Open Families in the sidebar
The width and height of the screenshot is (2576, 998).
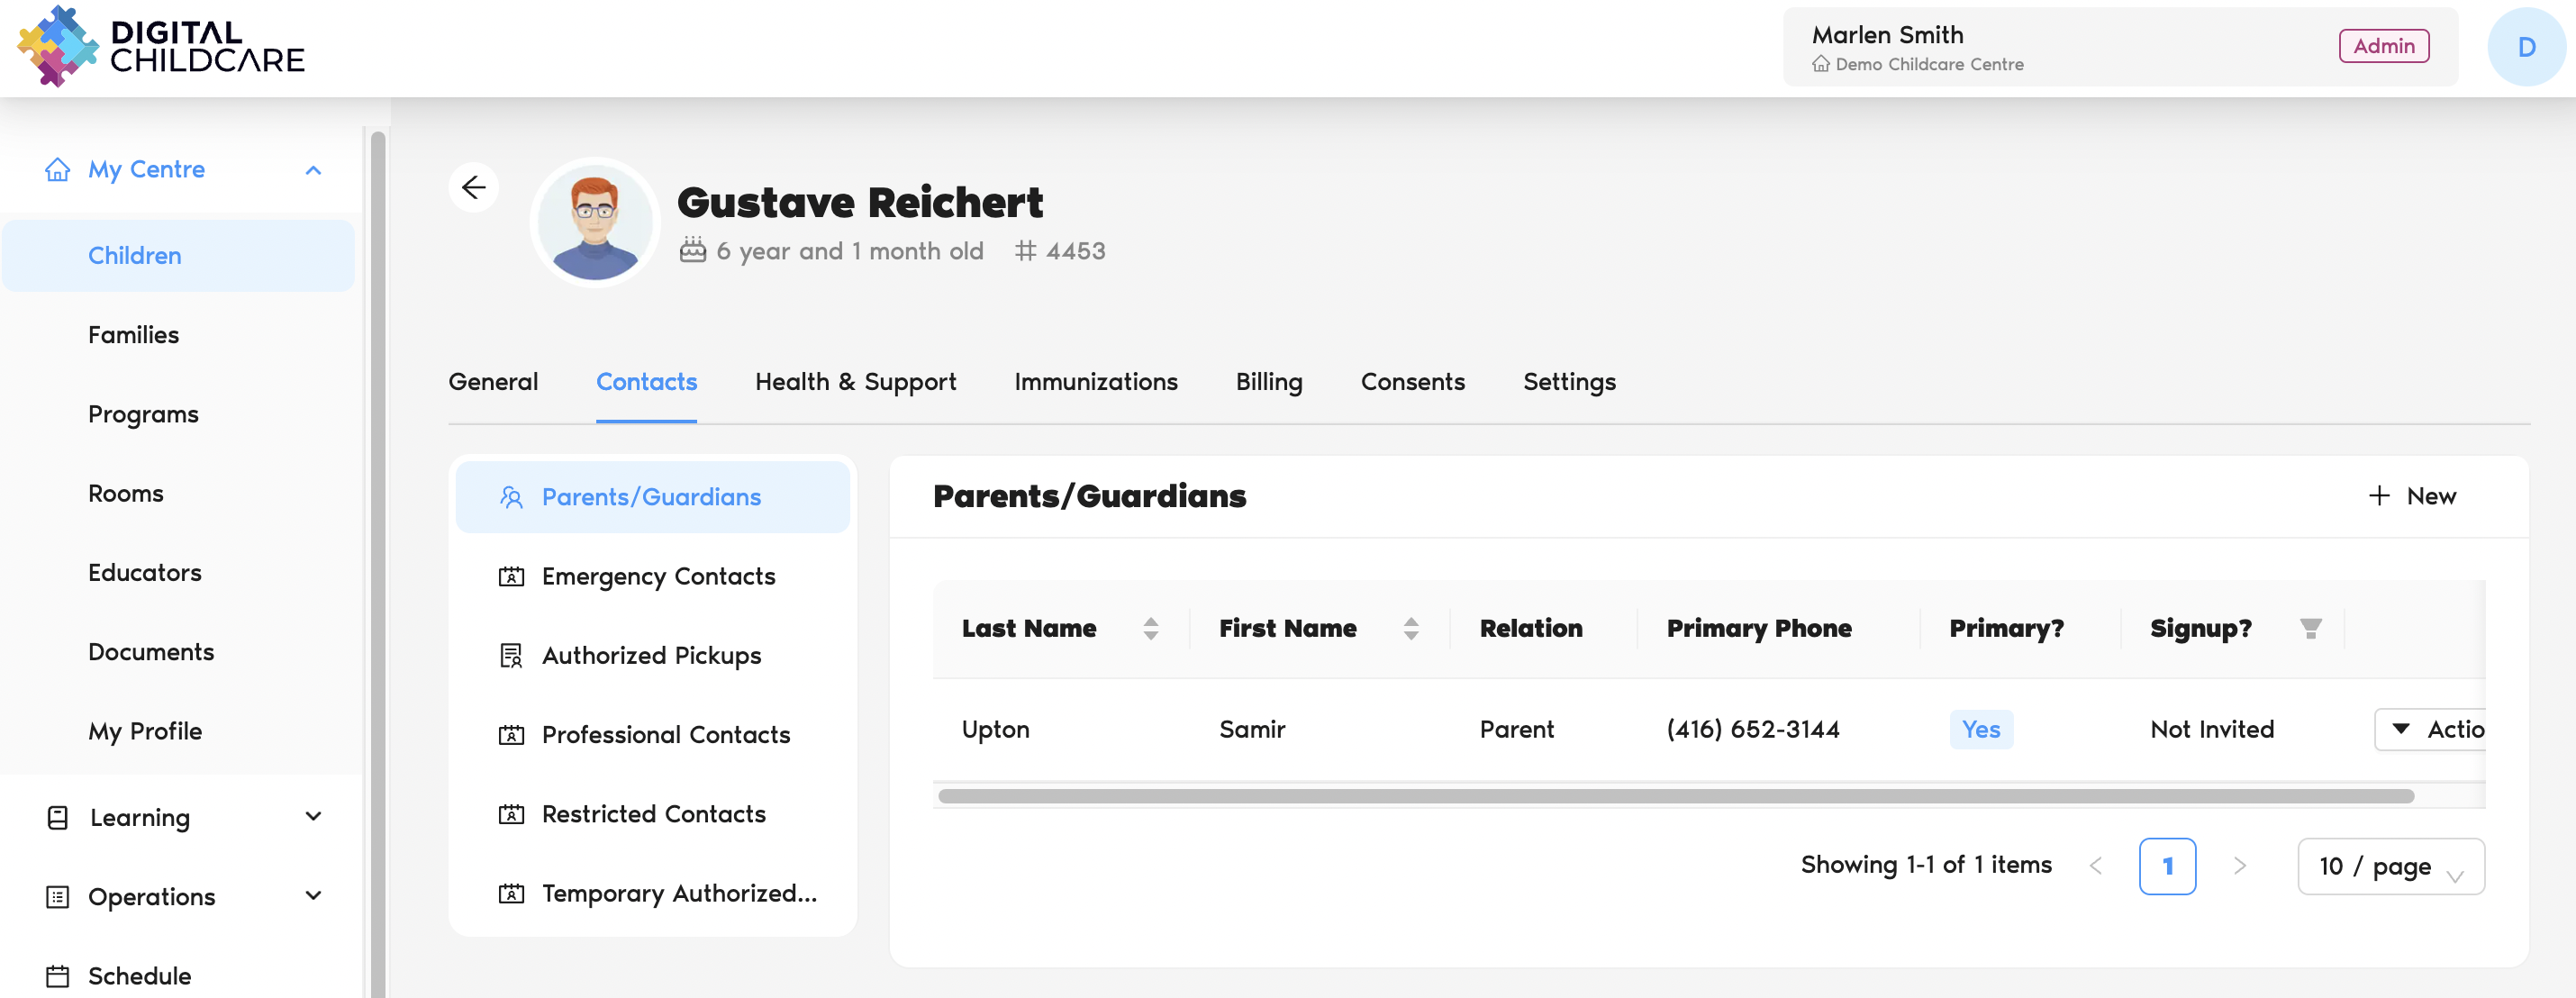click(x=133, y=335)
